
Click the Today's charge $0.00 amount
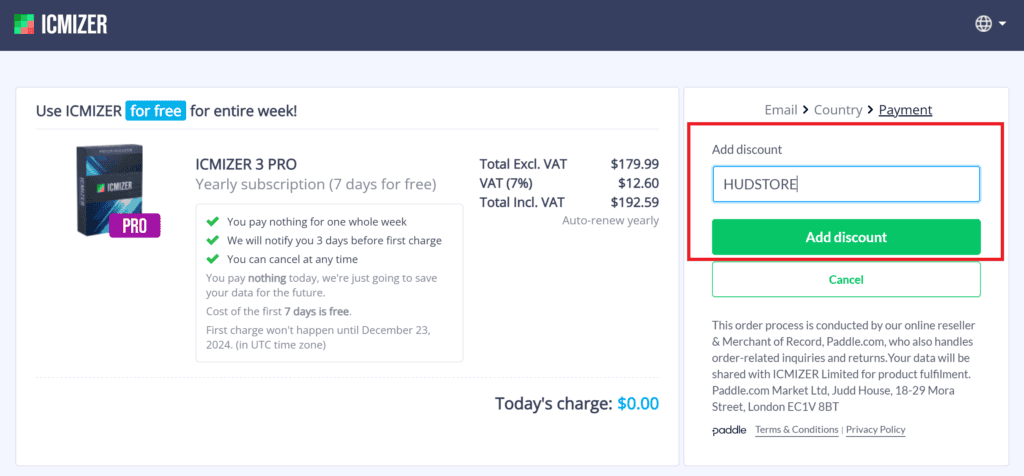click(638, 405)
